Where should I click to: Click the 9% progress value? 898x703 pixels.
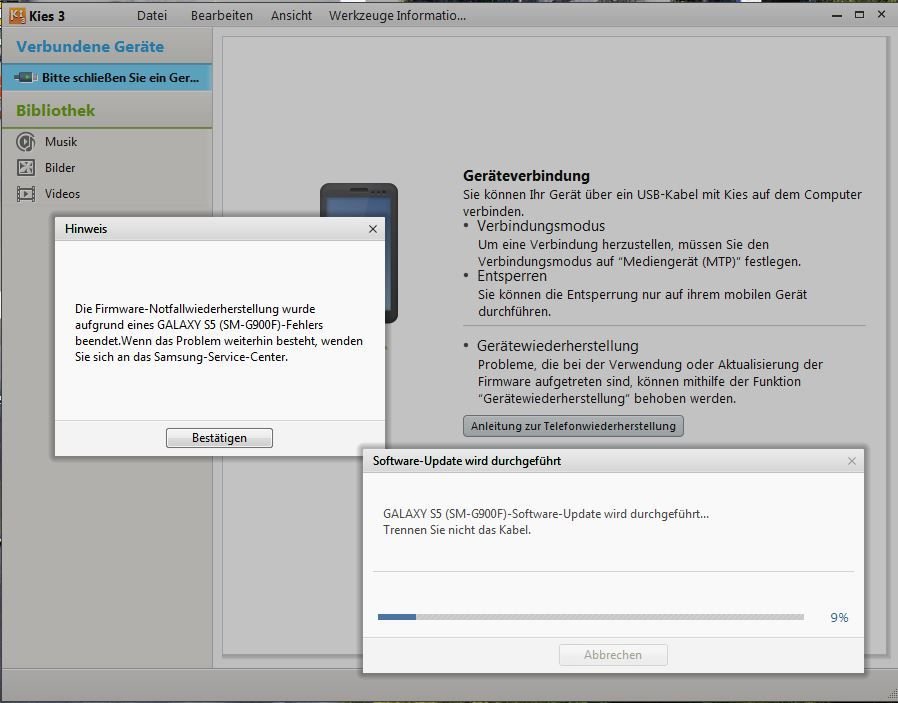840,618
